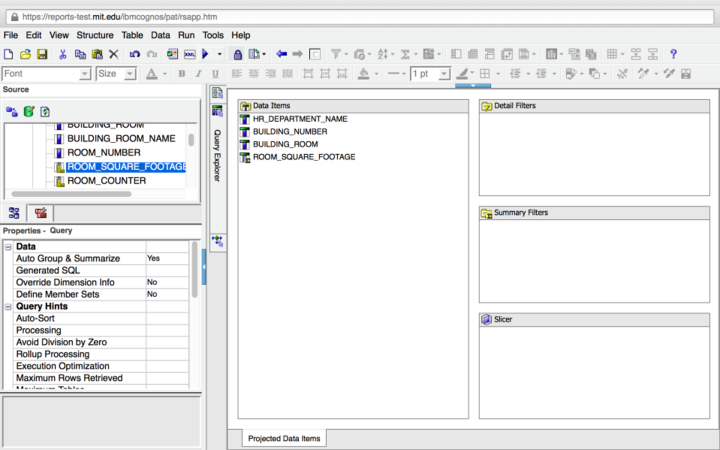Toggle Bold text formatting
Viewport: 720px width, 450px height.
tap(181, 74)
